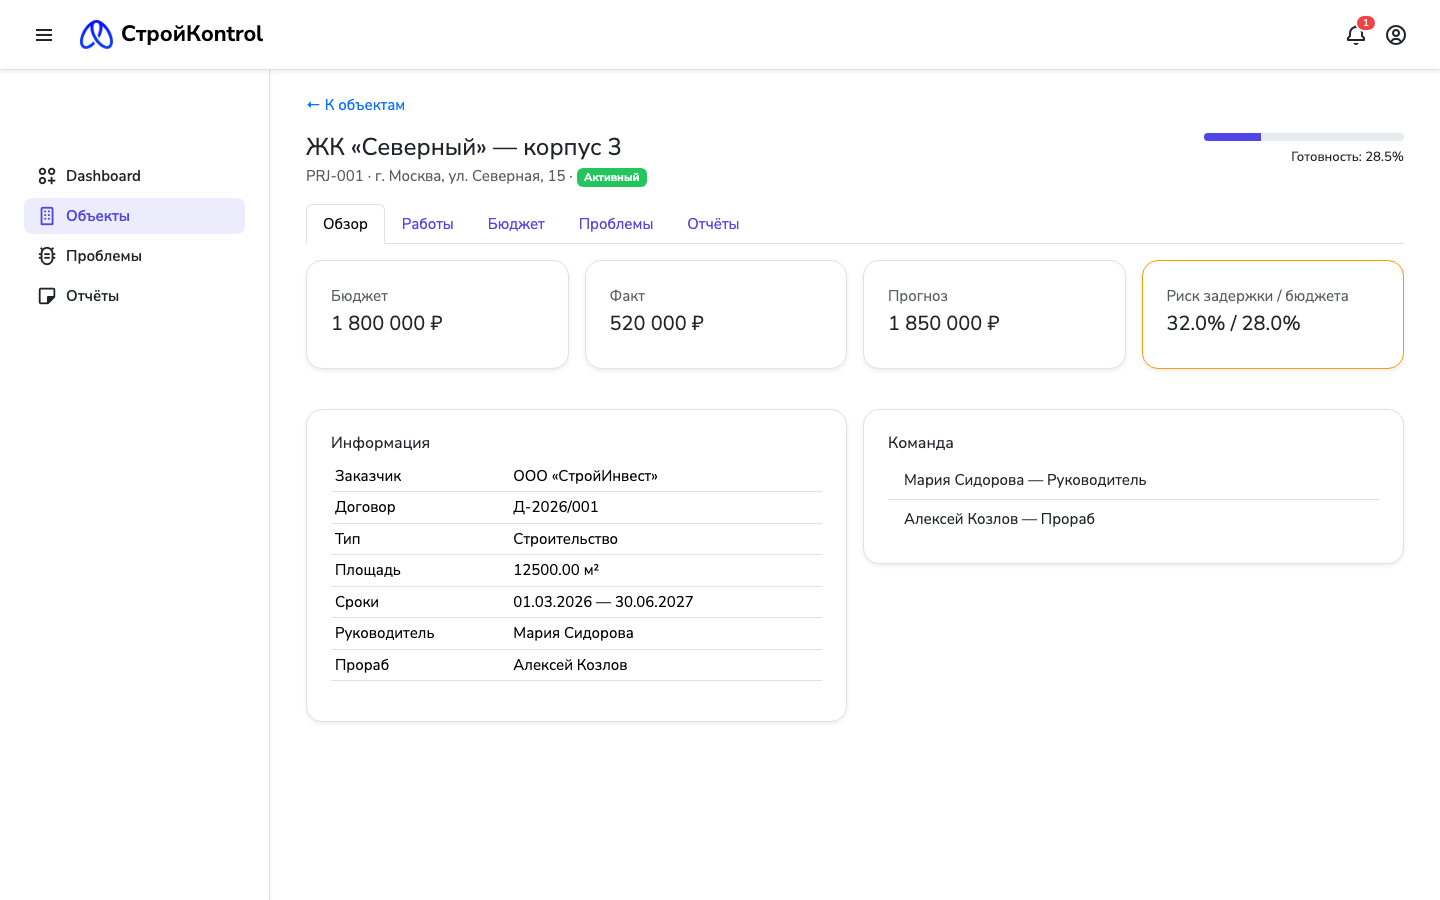Click contract number Д-2026/001
Image resolution: width=1440 pixels, height=900 pixels.
(x=556, y=507)
